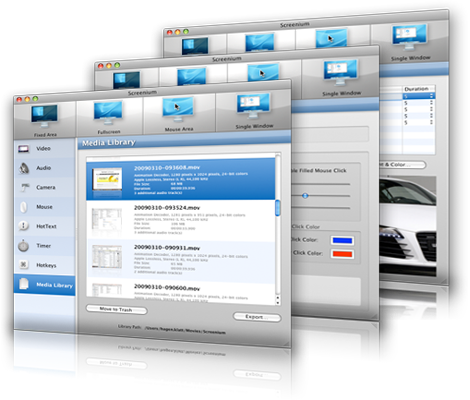Click Mouse Area icon in middle window

(x=263, y=72)
